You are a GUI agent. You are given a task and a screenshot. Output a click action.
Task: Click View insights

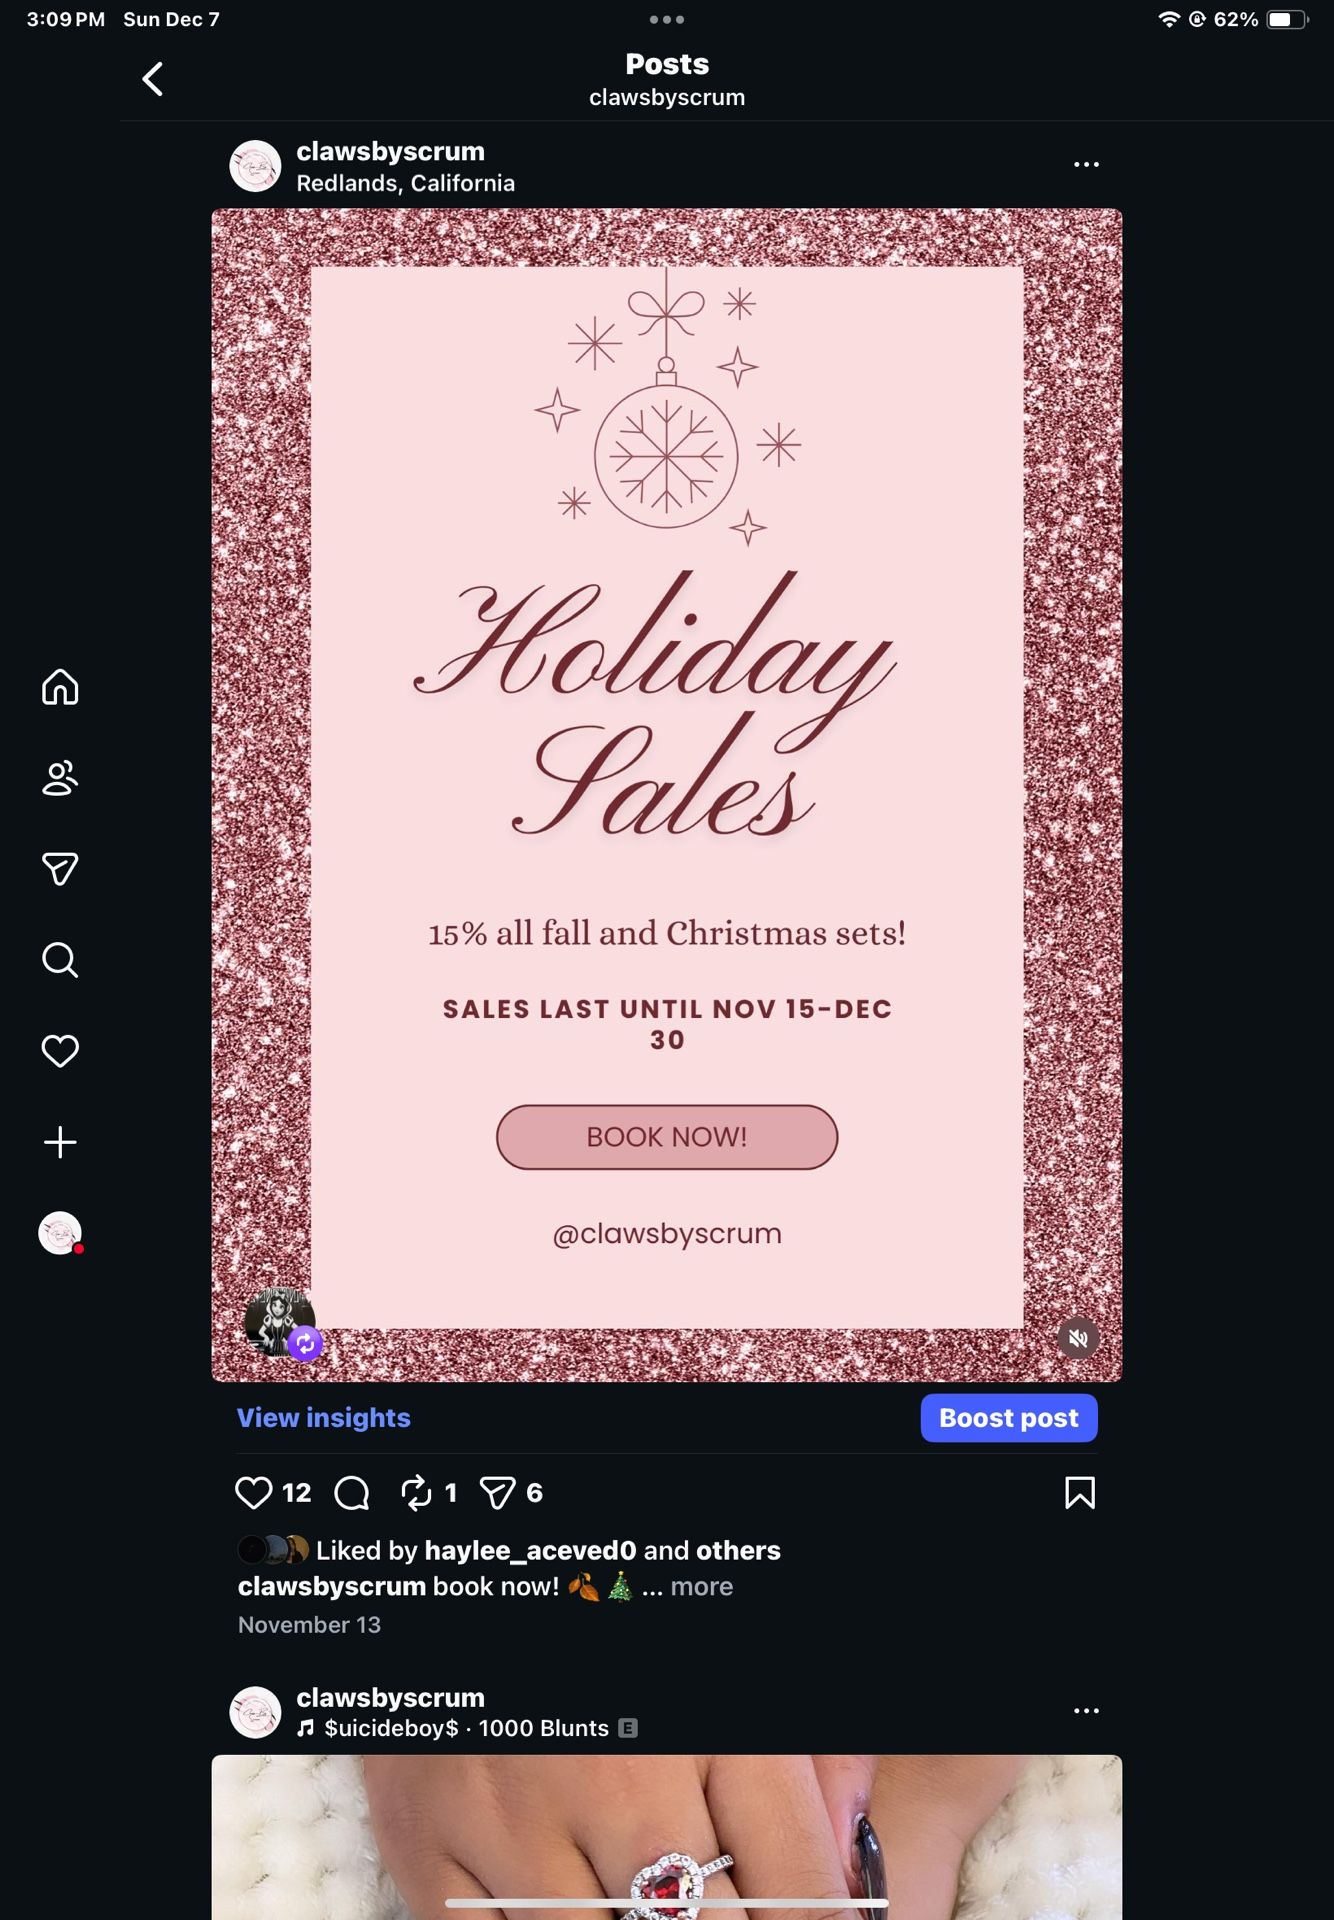point(324,1418)
